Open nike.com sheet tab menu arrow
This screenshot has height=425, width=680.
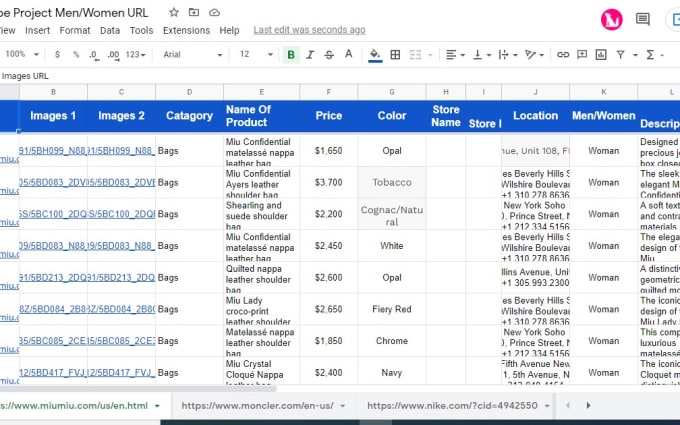point(547,406)
